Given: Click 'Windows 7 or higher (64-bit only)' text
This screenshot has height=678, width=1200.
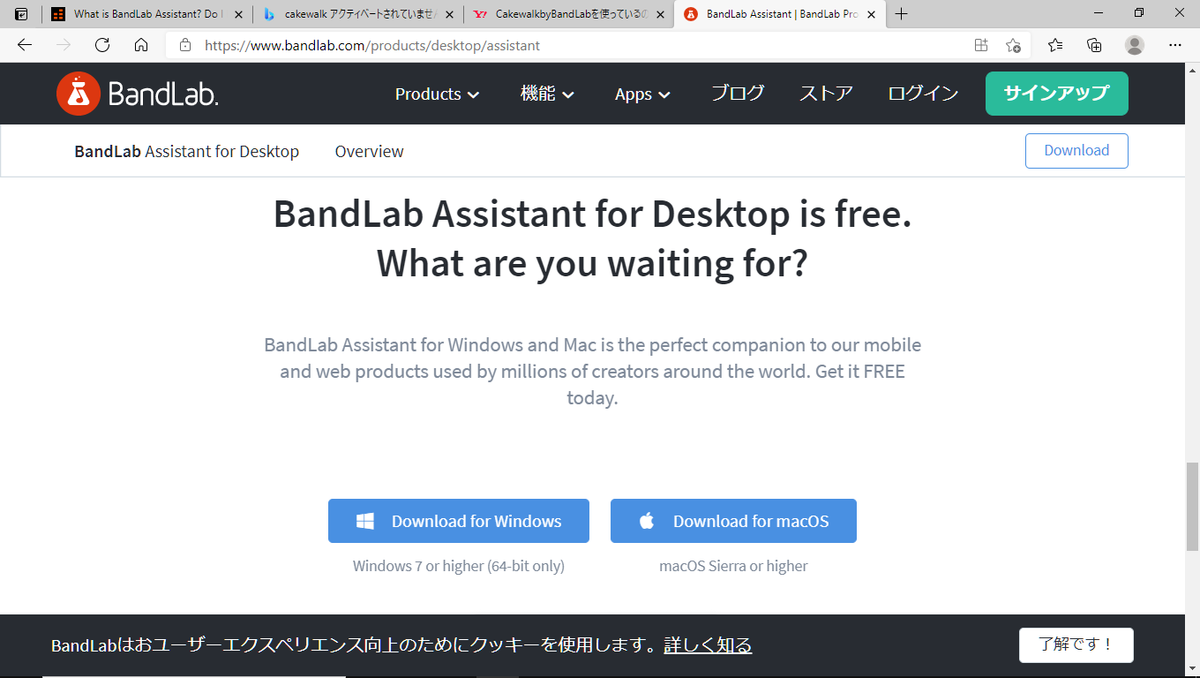Looking at the screenshot, I should [459, 566].
